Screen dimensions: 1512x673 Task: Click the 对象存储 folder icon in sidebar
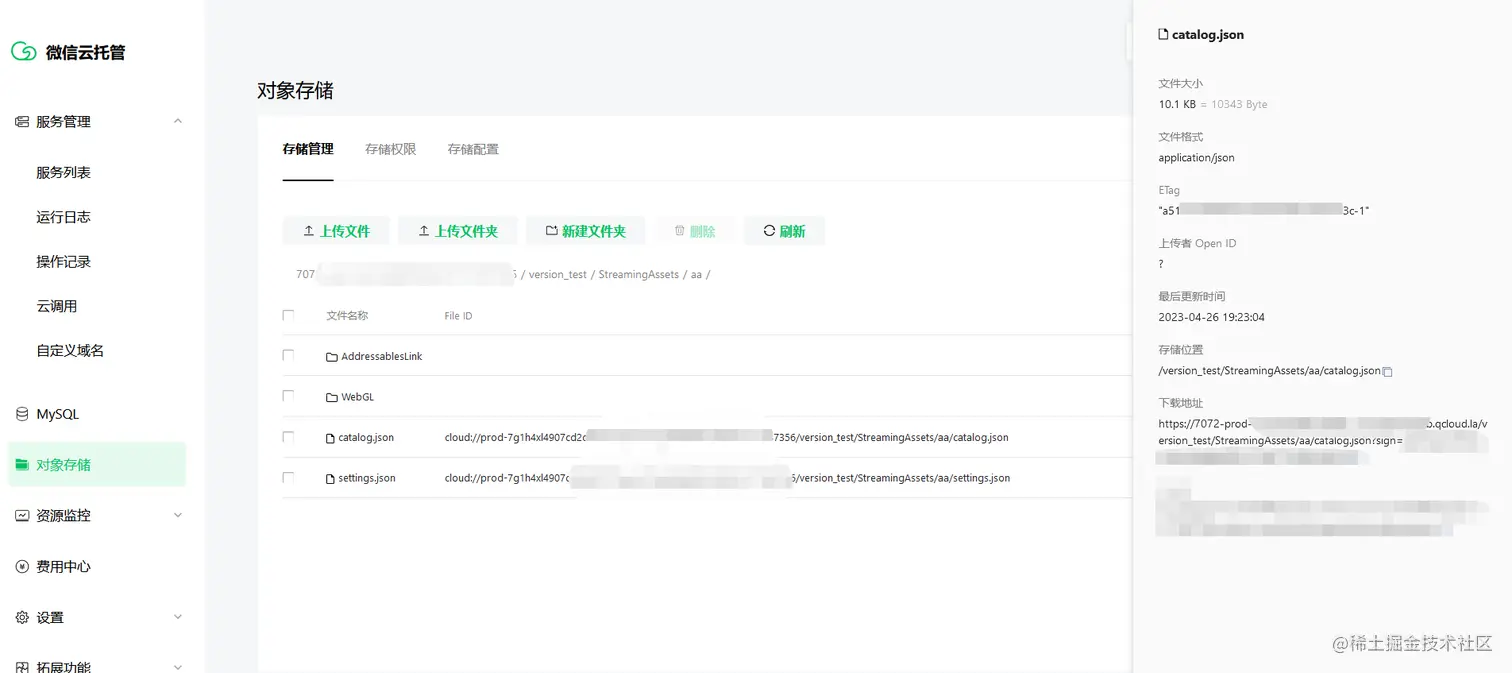[x=22, y=465]
